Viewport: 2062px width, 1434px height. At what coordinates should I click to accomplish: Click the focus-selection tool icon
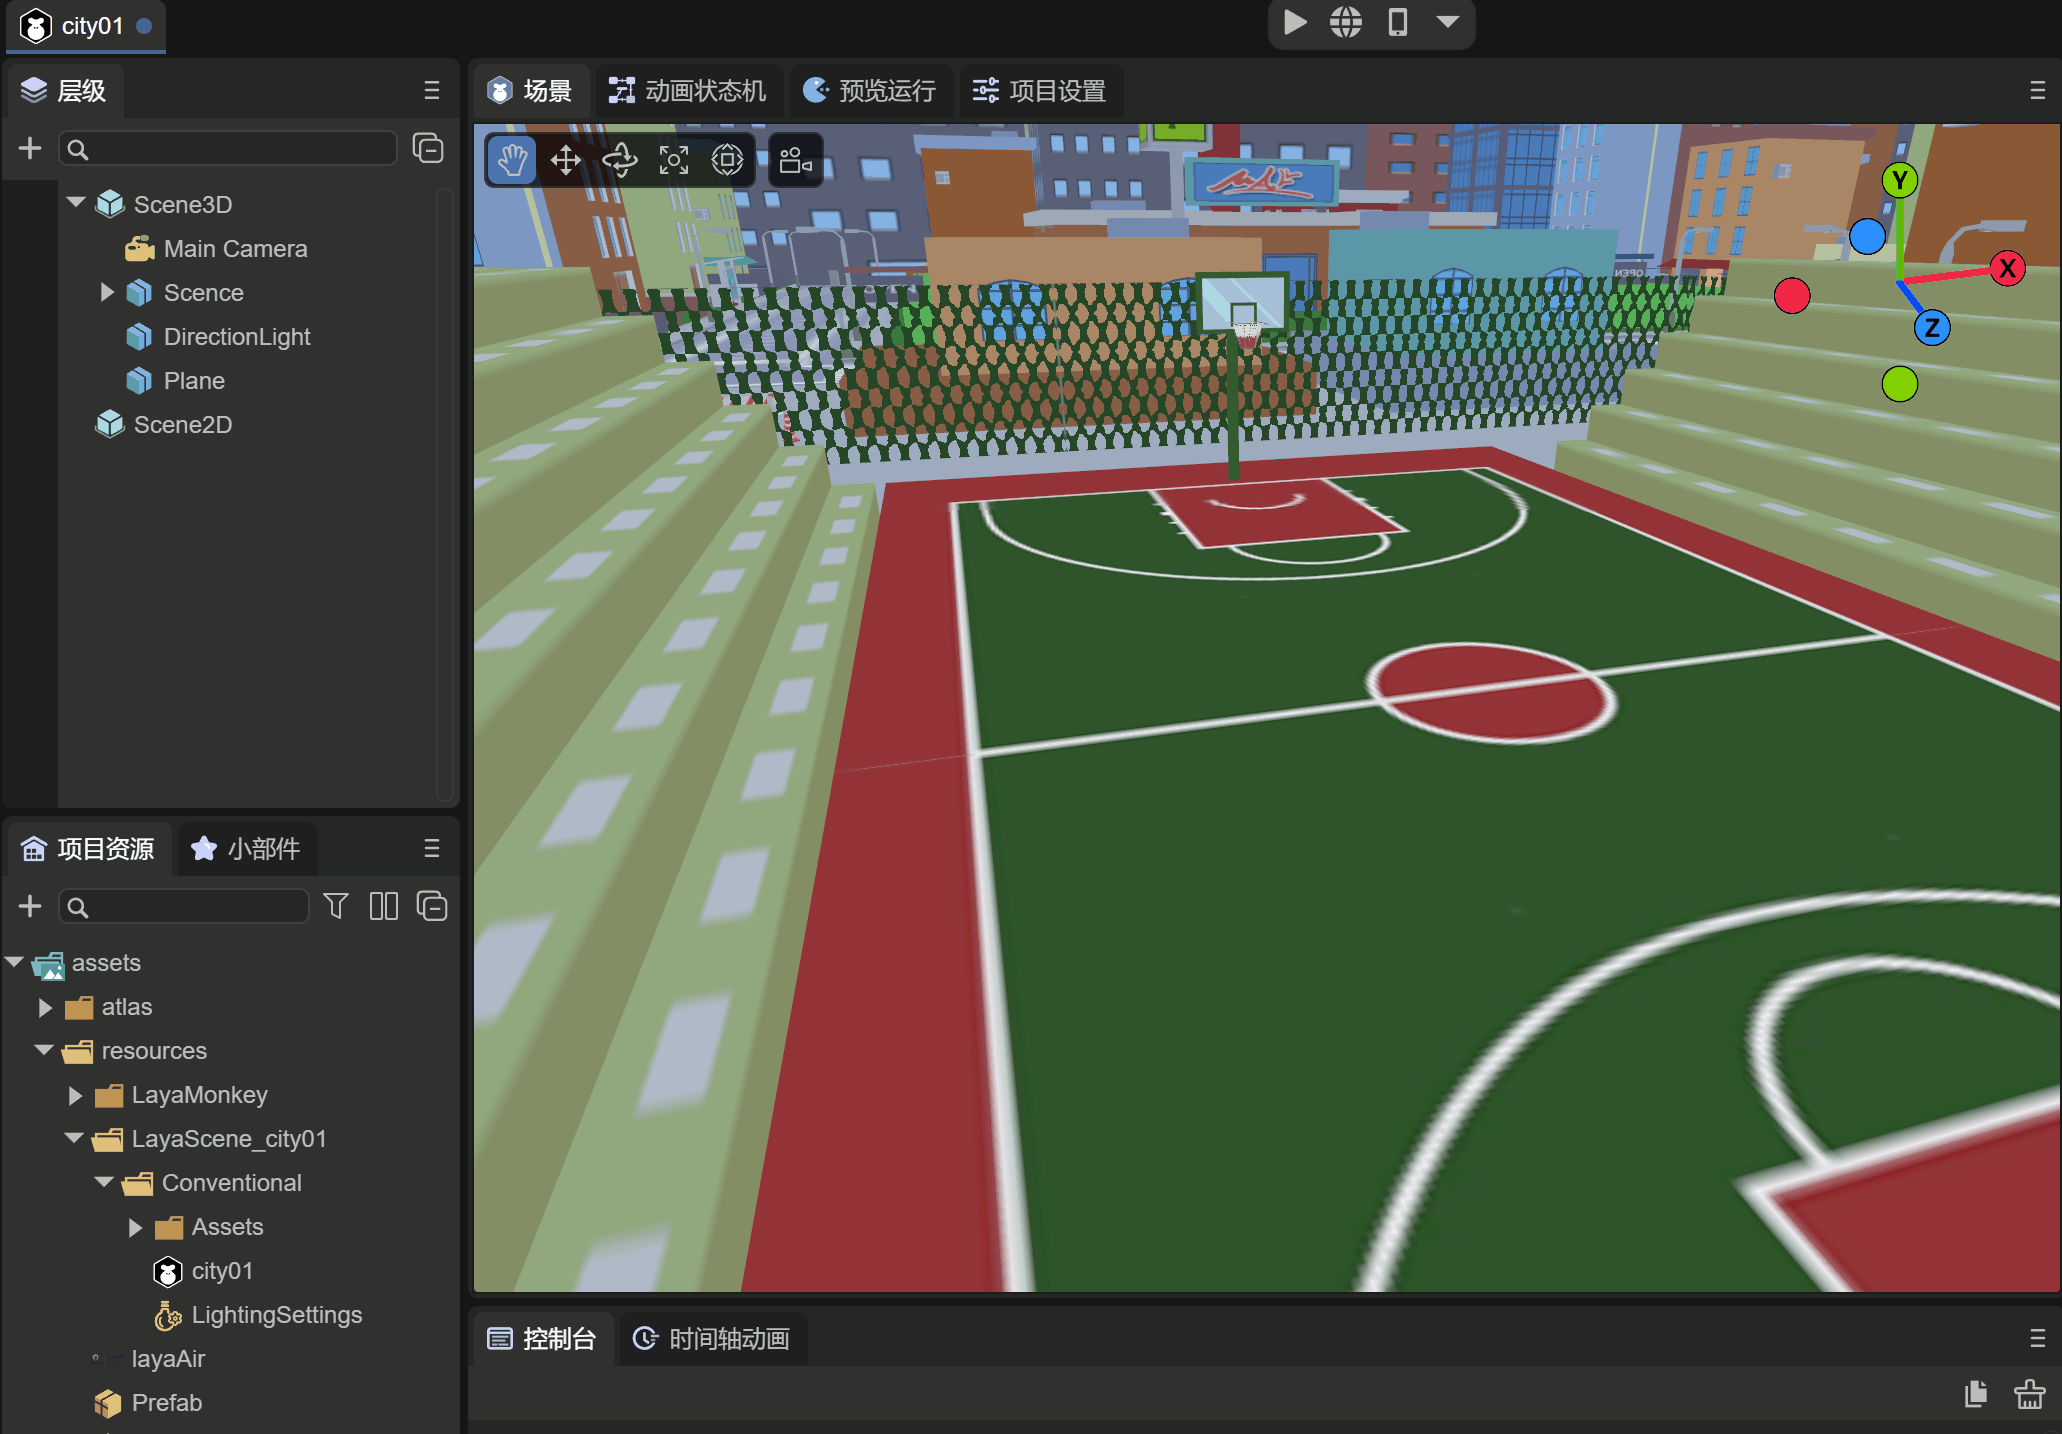[x=673, y=160]
